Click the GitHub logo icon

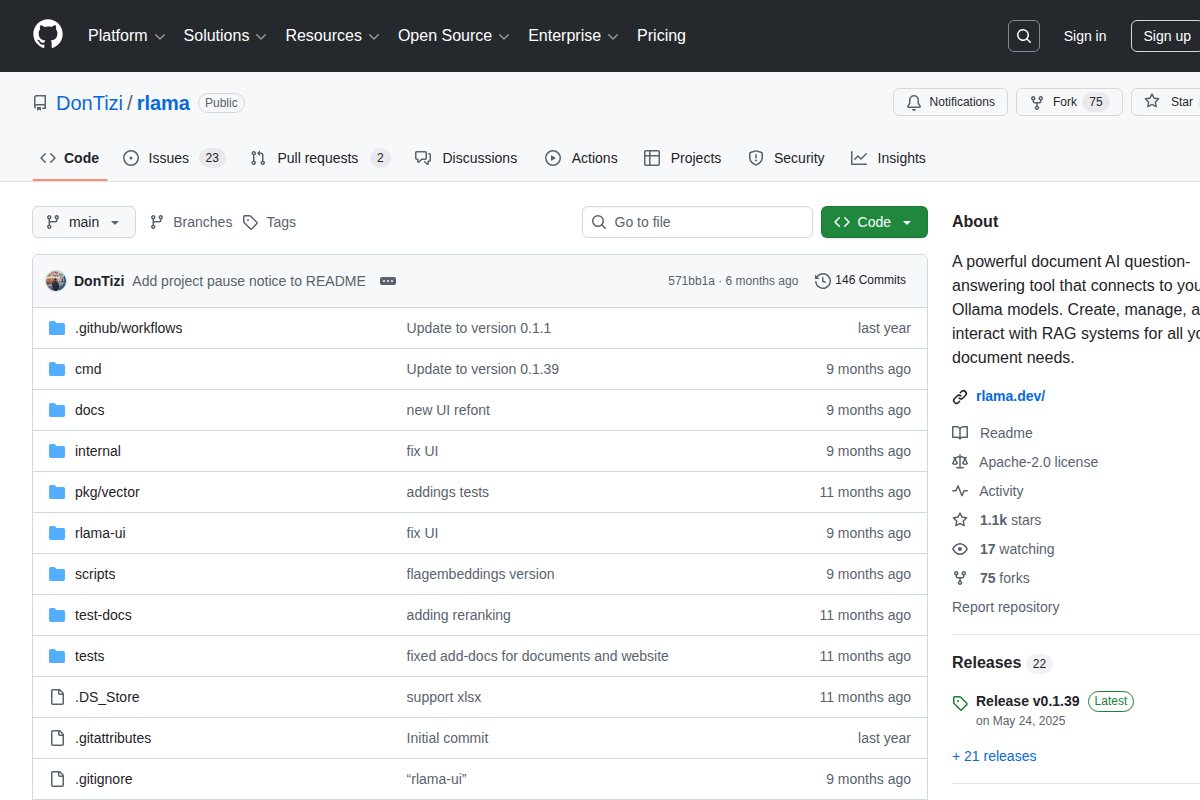pos(48,35)
